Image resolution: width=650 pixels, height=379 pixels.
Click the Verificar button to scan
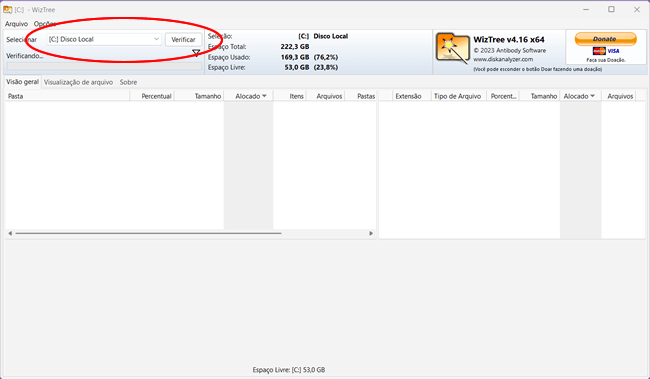pyautogui.click(x=183, y=39)
